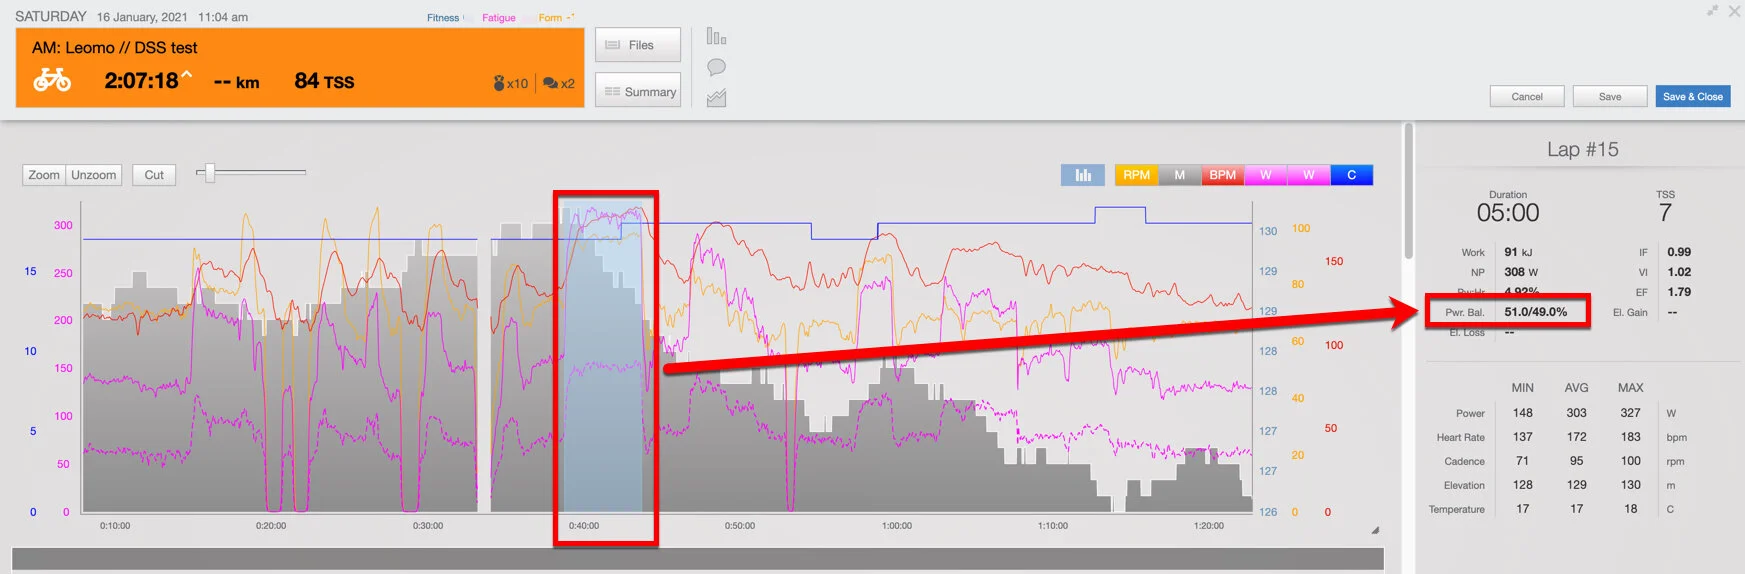The image size is (1745, 574).
Task: Click the kettlebell x10 feedback icon
Action: 510,83
